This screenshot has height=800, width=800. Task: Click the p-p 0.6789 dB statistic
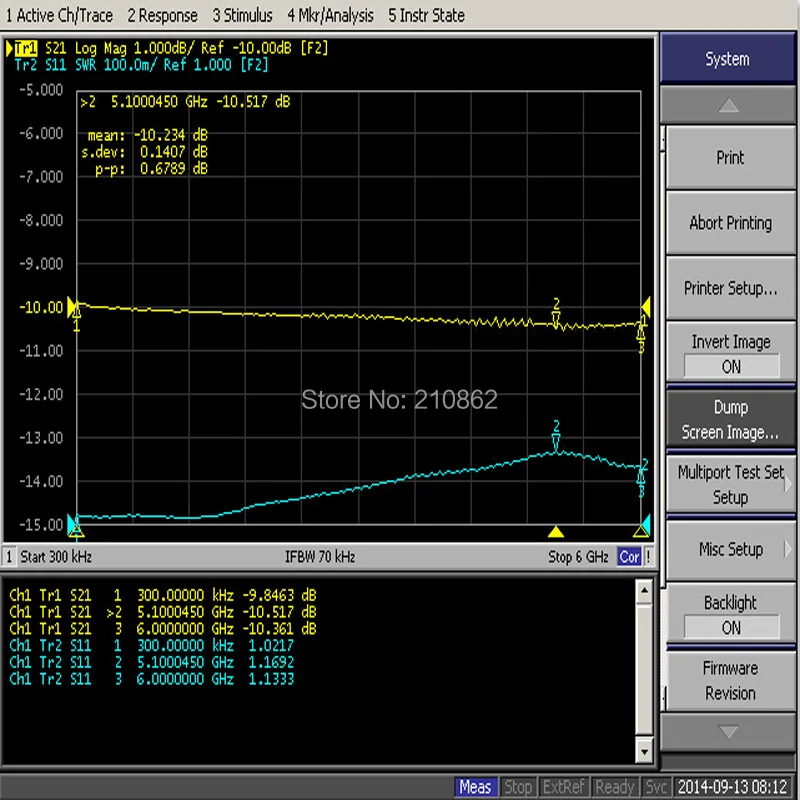click(152, 169)
